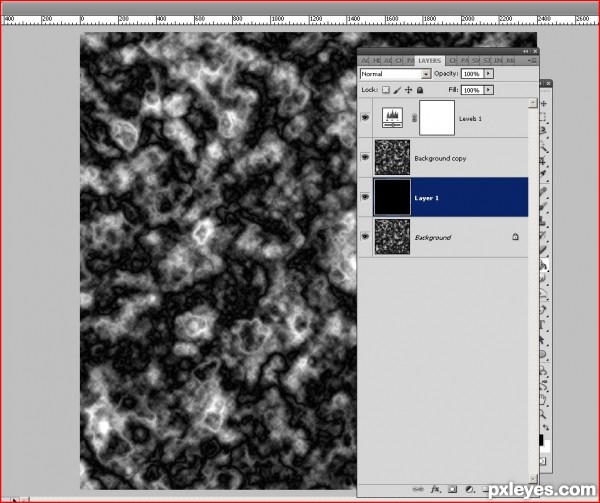The height and width of the screenshot is (503, 600).
Task: Click the black foreground color swatch
Action: click(x=541, y=440)
